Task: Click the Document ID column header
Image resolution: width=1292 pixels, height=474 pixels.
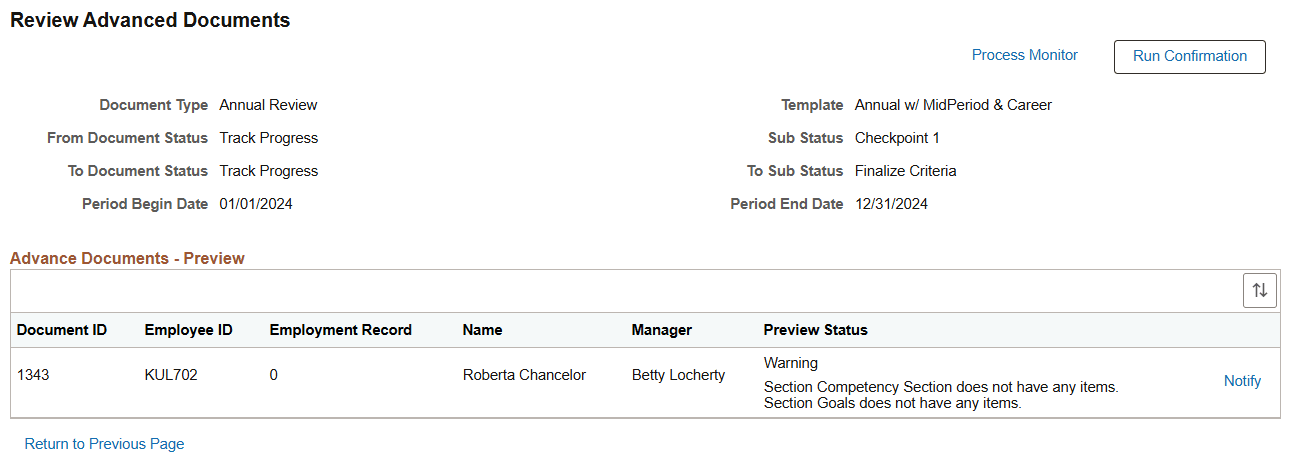Action: (x=62, y=330)
